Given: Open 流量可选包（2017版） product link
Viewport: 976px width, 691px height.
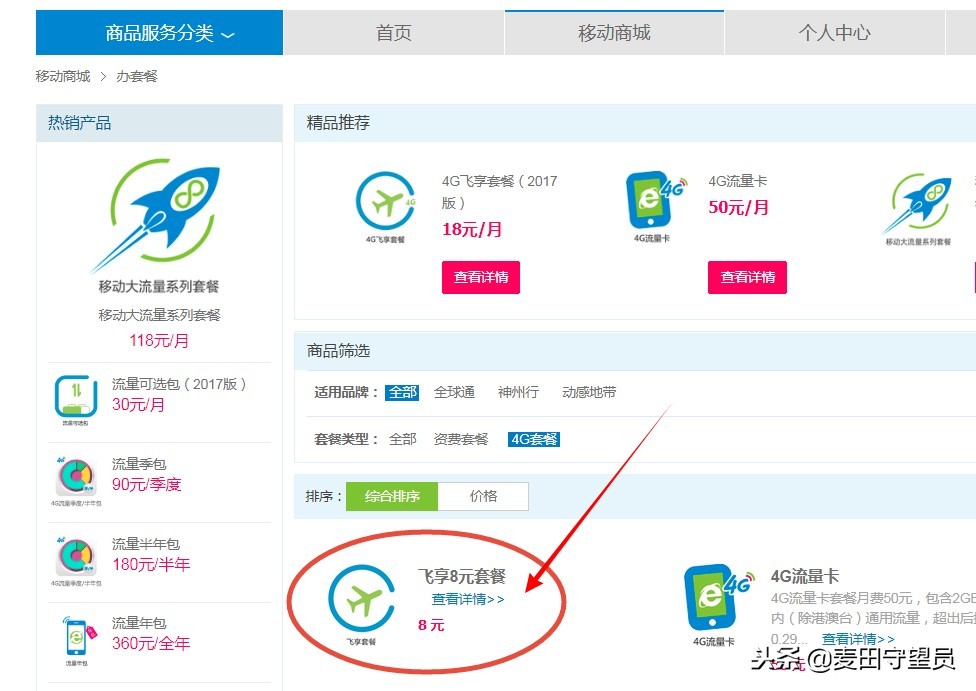Looking at the screenshot, I should coord(179,384).
